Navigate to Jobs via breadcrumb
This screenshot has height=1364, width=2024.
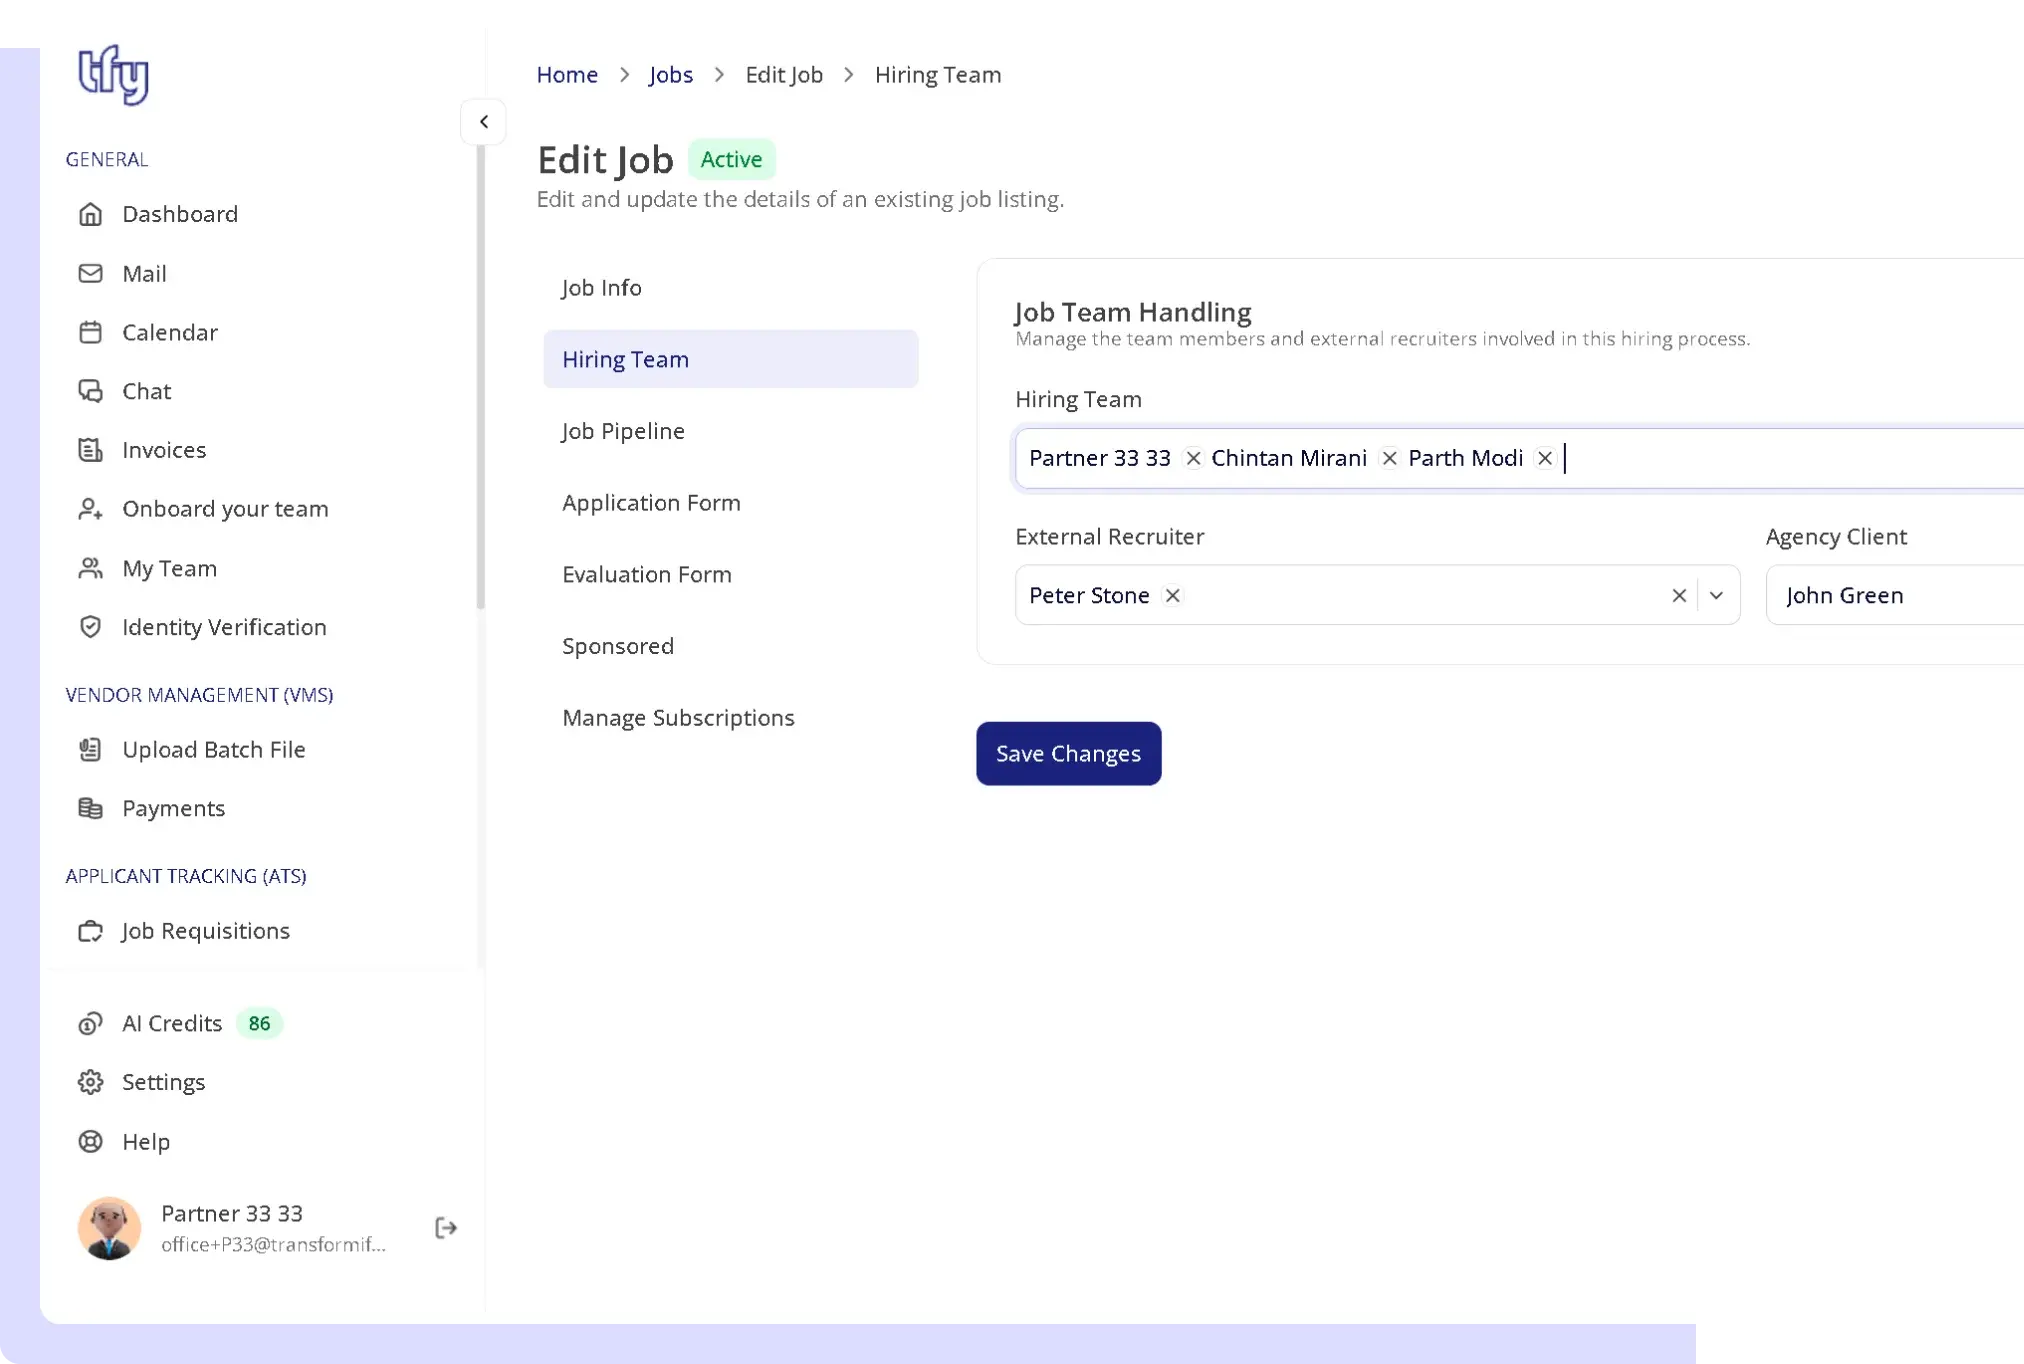click(670, 74)
